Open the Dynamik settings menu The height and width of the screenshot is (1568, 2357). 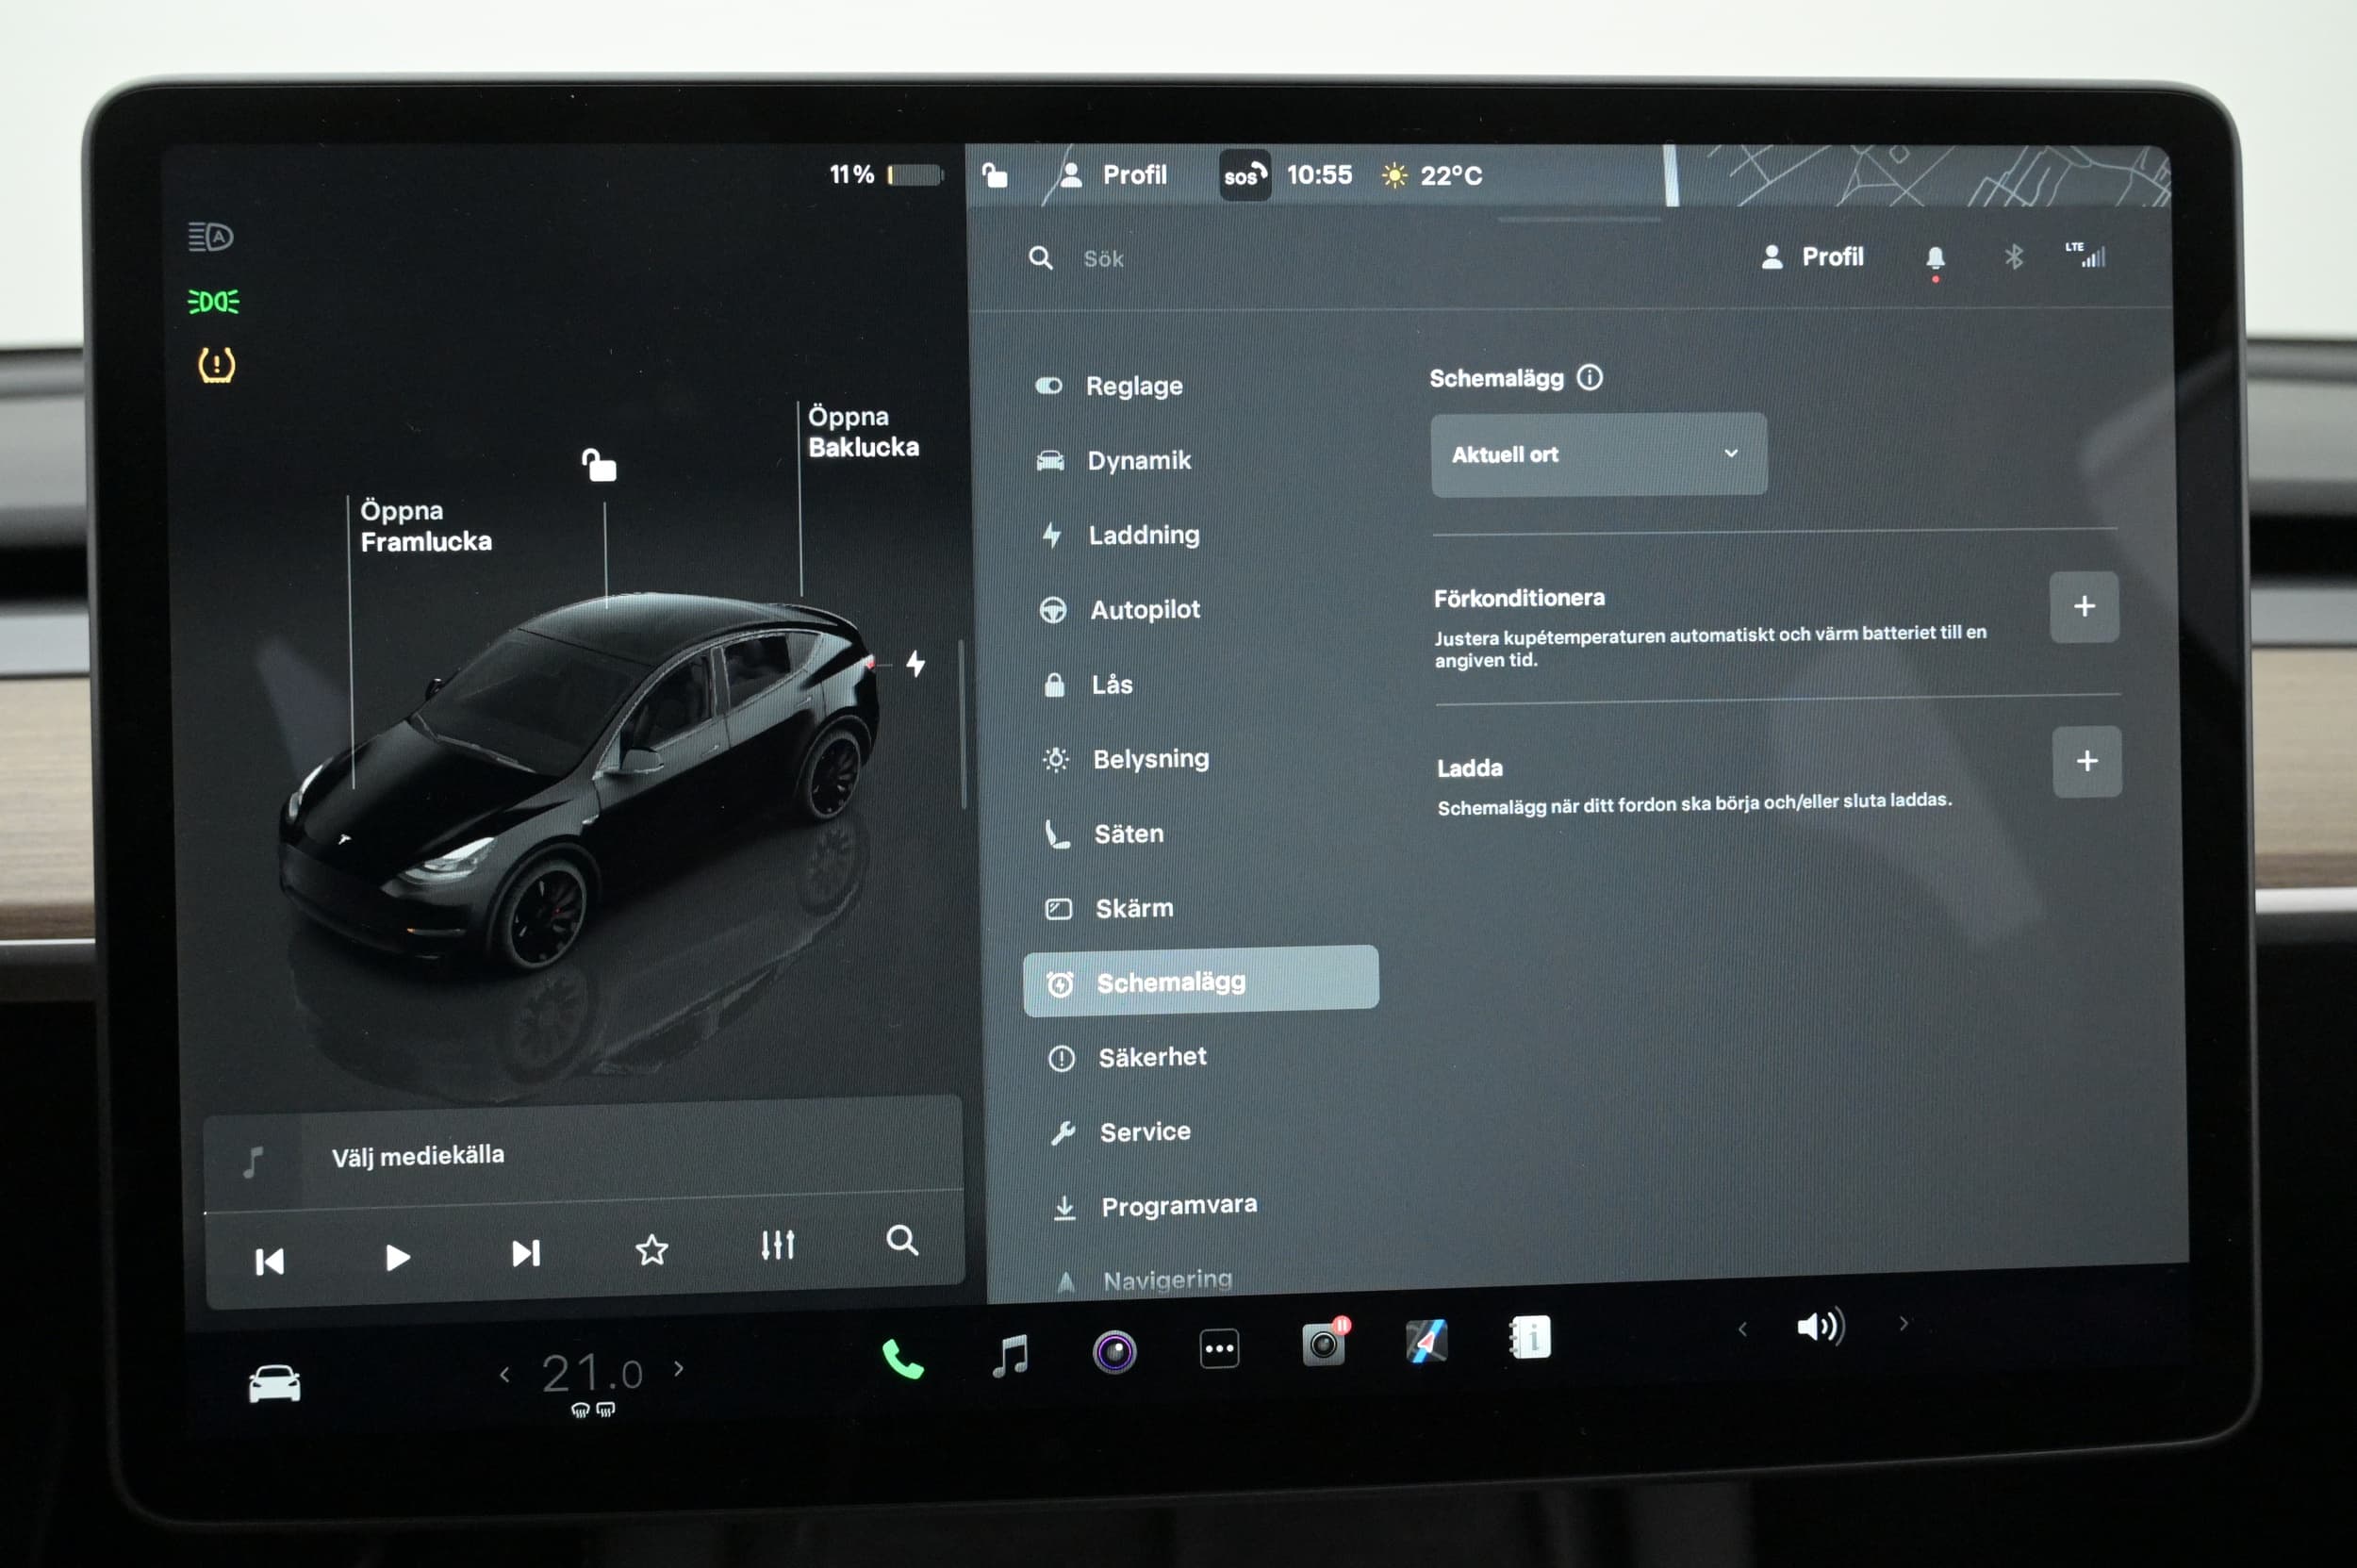coord(1114,461)
